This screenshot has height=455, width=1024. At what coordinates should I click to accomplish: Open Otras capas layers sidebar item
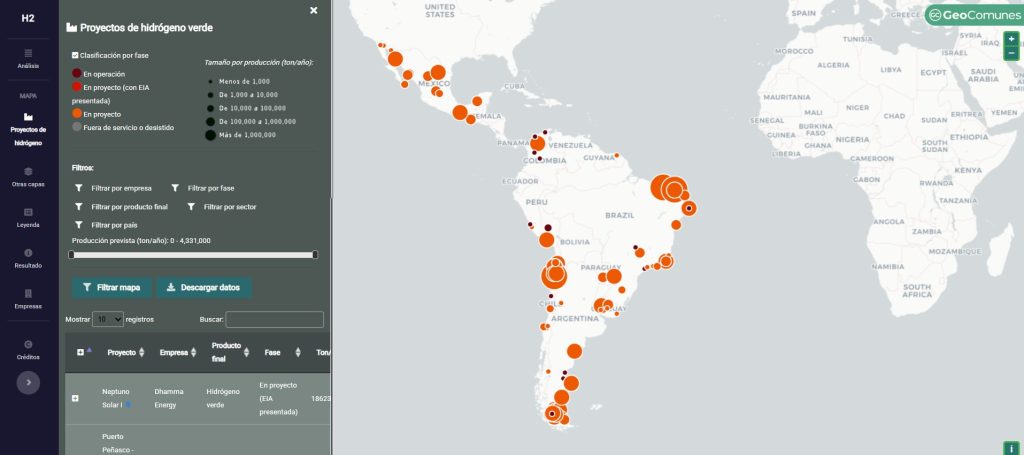[x=28, y=177]
